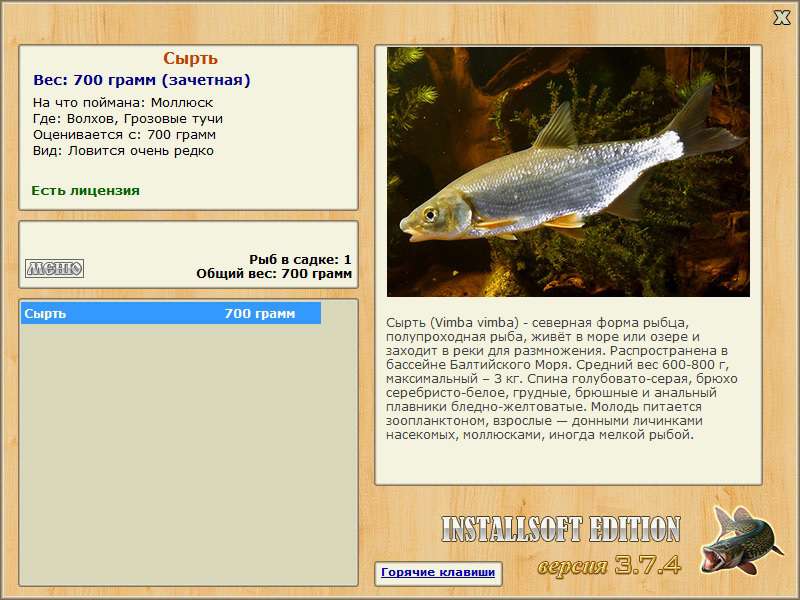This screenshot has width=800, height=600.
Task: Select the Сырть 700 грамм list row
Action: [x=171, y=313]
